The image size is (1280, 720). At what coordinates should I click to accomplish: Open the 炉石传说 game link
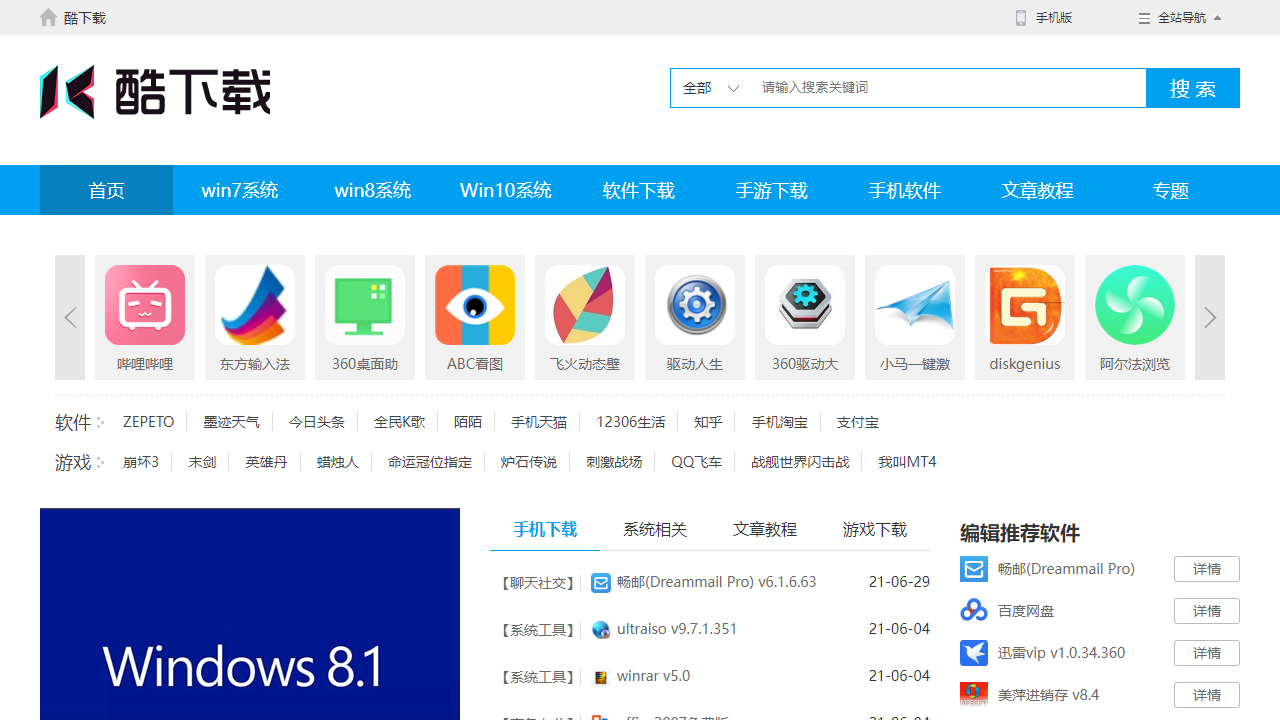pyautogui.click(x=528, y=462)
